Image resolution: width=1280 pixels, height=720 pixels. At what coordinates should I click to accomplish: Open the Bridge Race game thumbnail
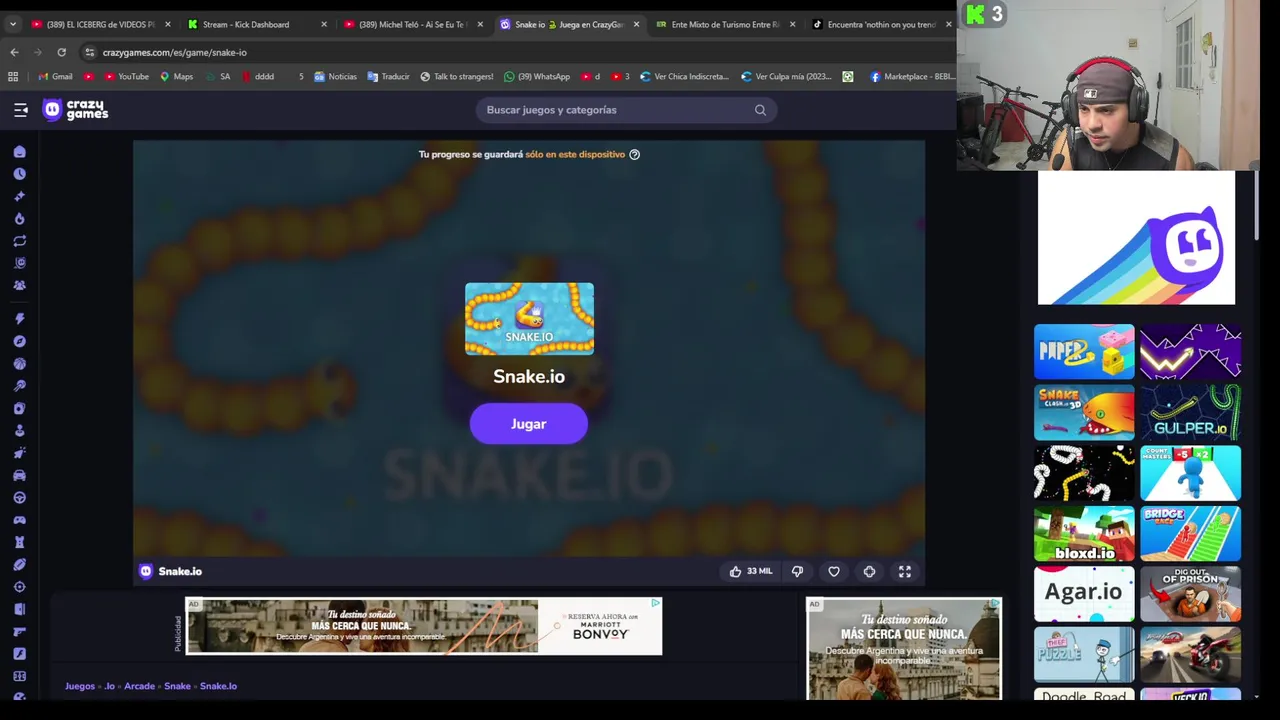point(1190,534)
